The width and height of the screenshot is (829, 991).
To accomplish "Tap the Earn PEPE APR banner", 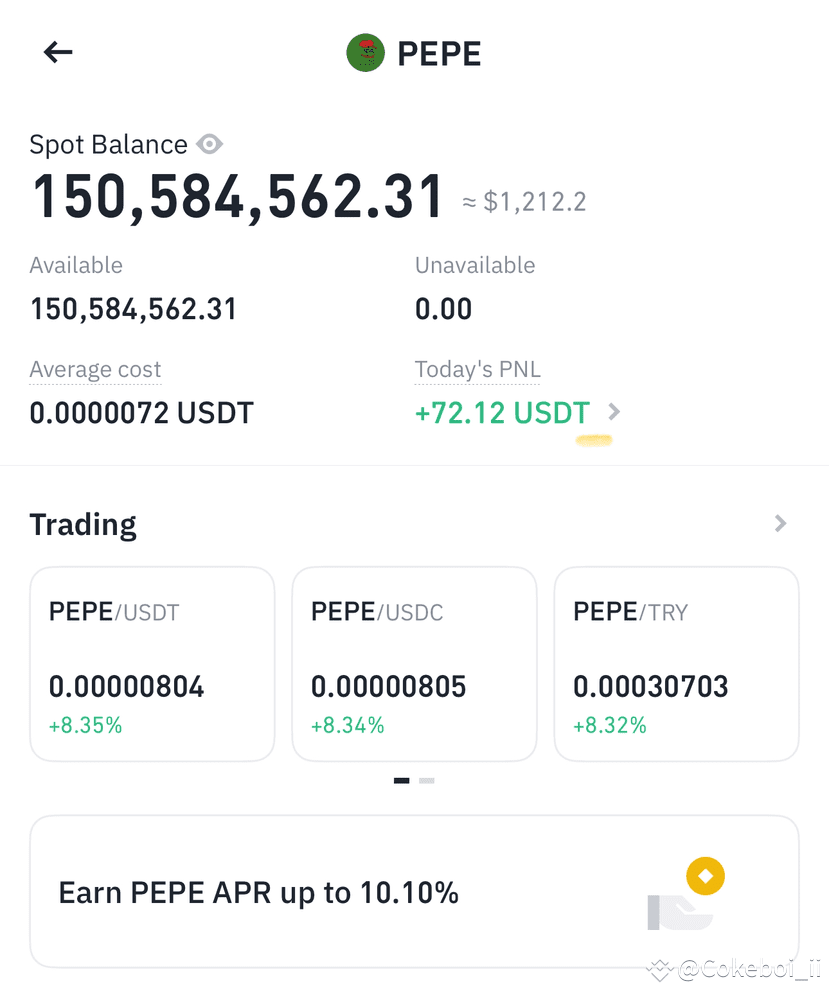I will pyautogui.click(x=414, y=891).
